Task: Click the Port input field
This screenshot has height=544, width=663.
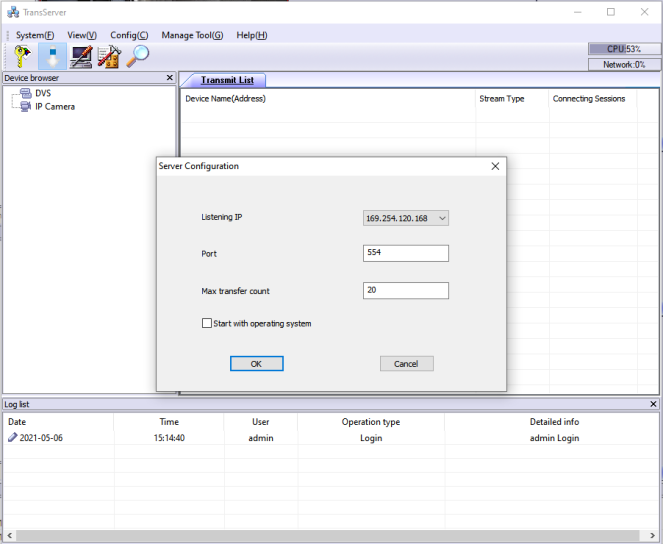Action: click(405, 254)
